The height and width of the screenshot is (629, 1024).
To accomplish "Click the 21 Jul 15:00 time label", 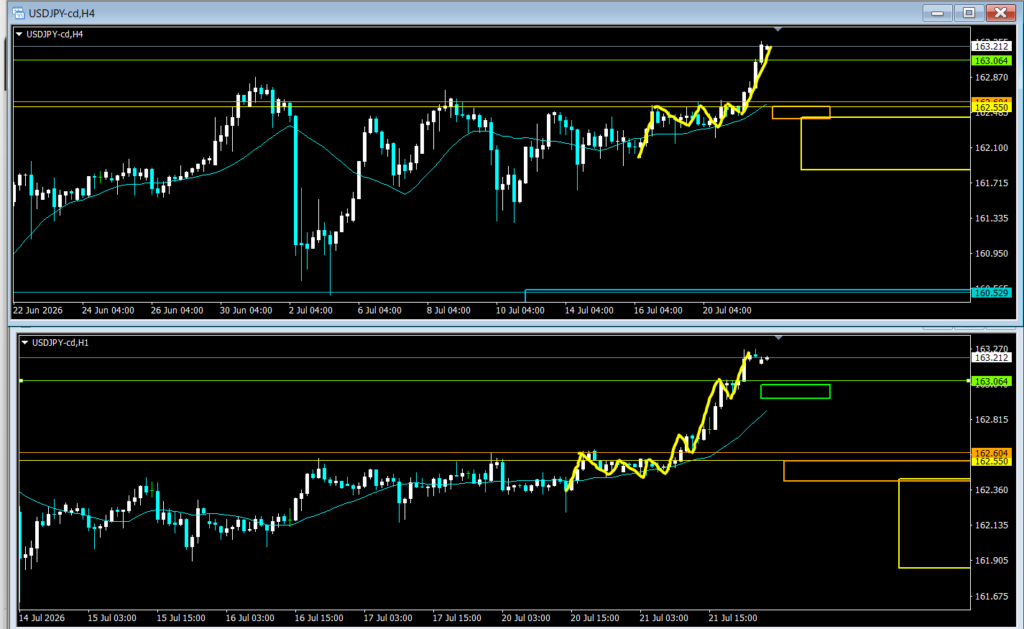I will 733,618.
